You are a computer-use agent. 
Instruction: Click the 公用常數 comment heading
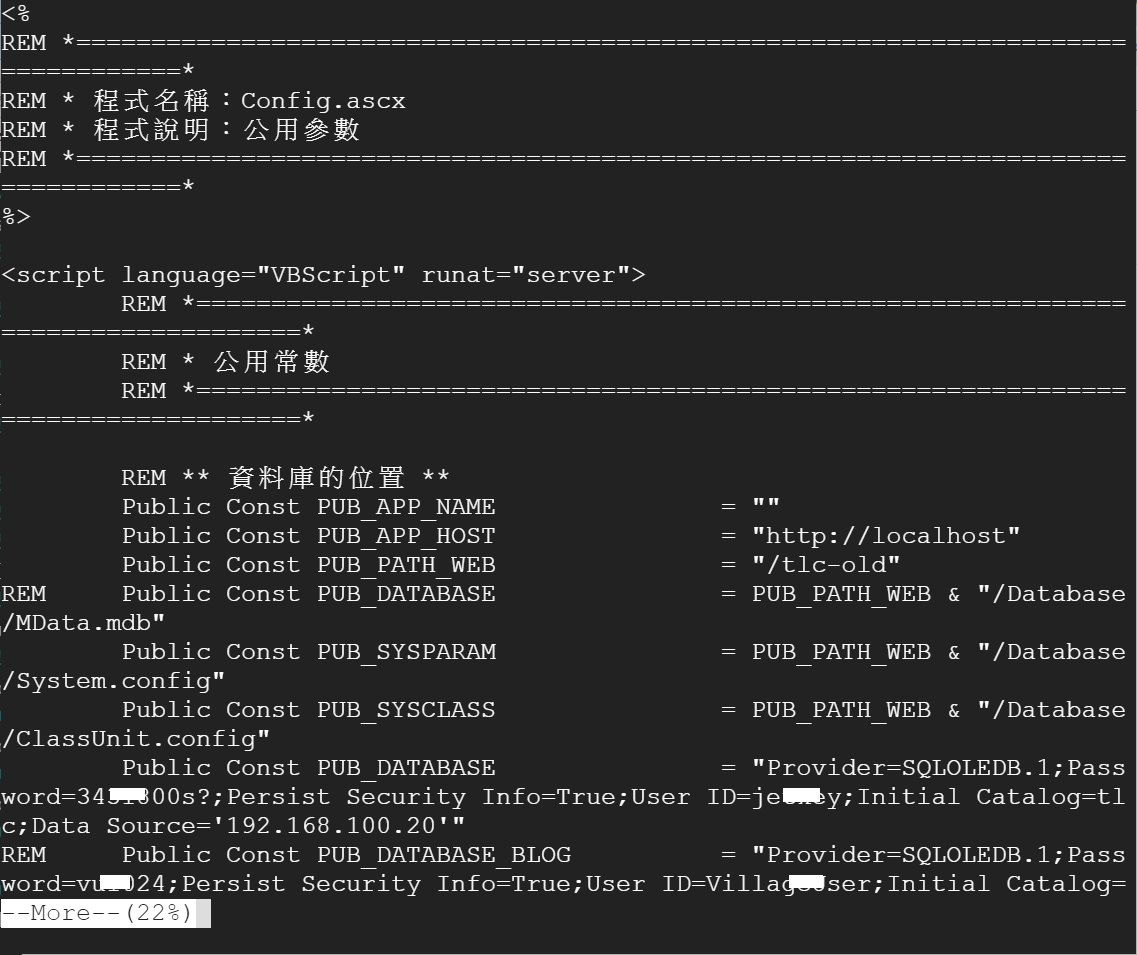[x=272, y=362]
